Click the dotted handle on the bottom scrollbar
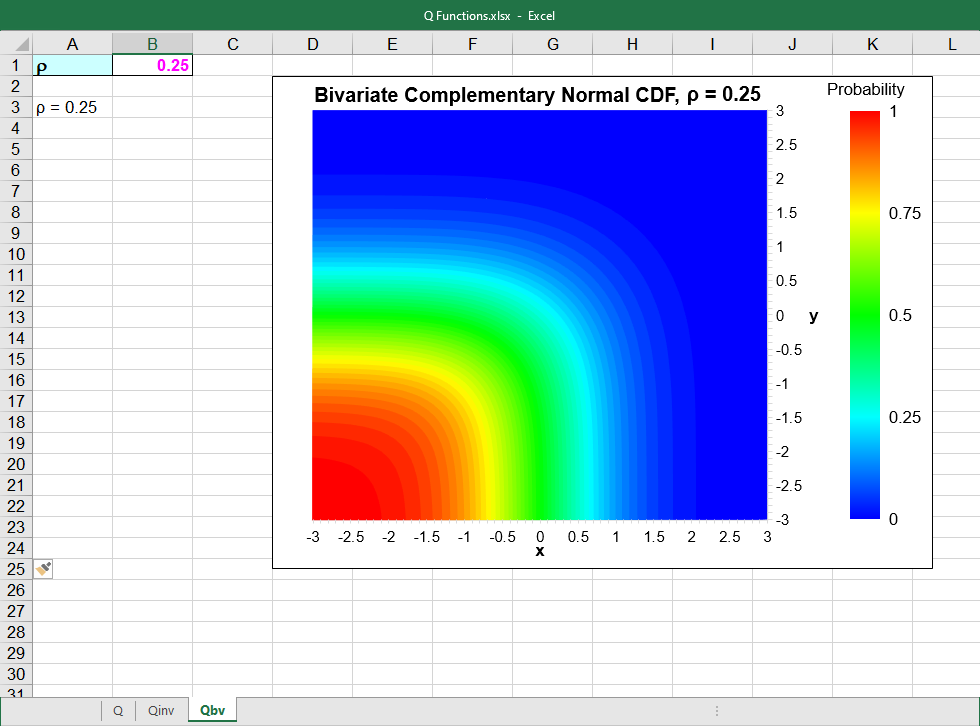This screenshot has width=980, height=726. [x=716, y=710]
